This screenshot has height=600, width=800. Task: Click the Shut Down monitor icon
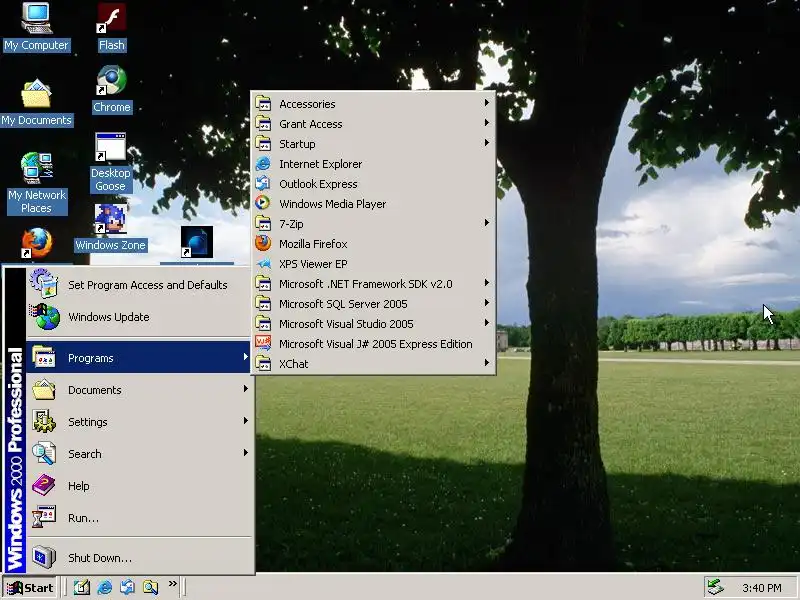point(44,557)
